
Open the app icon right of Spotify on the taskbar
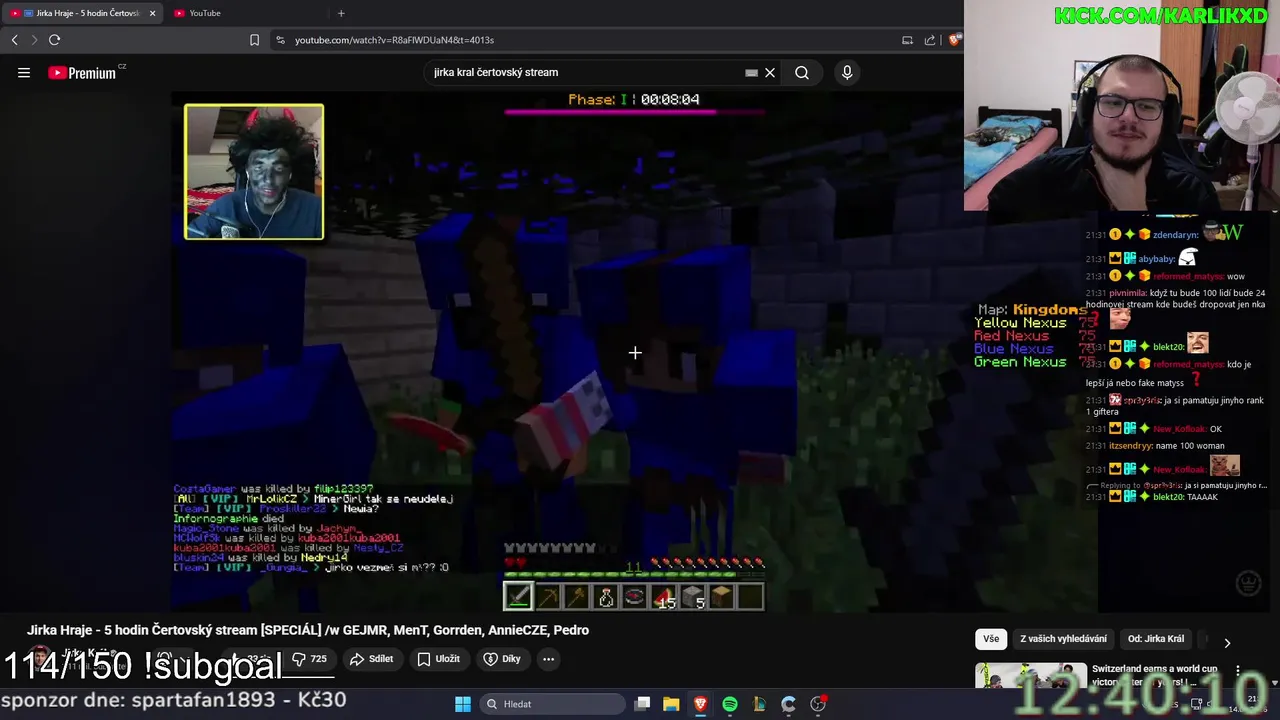coord(759,704)
